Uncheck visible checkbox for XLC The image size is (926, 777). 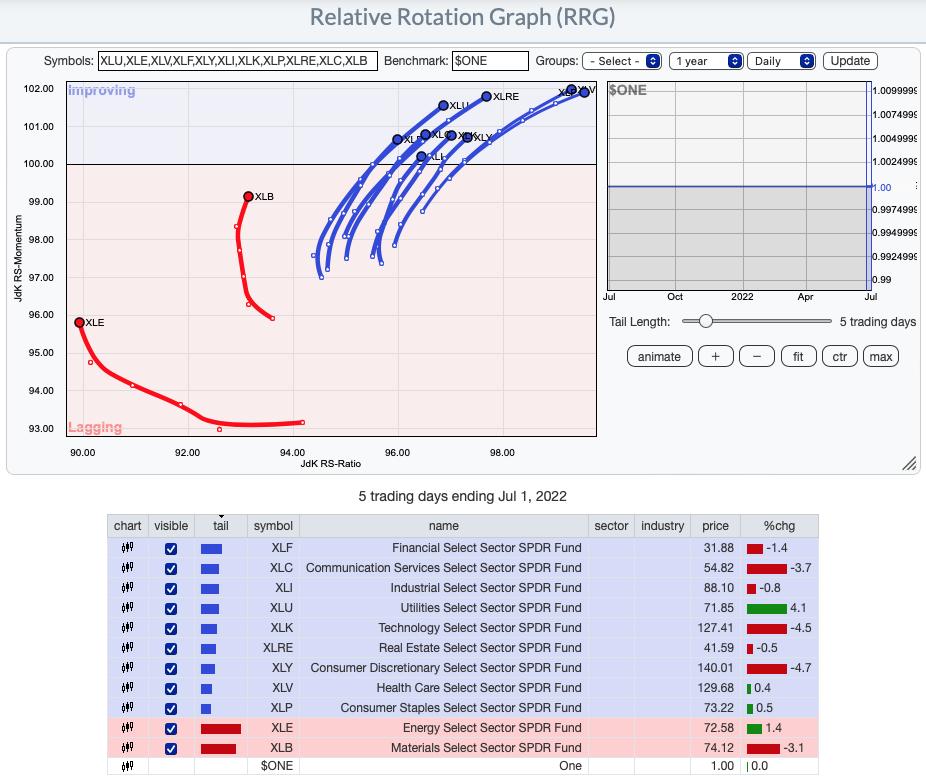pyautogui.click(x=170, y=568)
